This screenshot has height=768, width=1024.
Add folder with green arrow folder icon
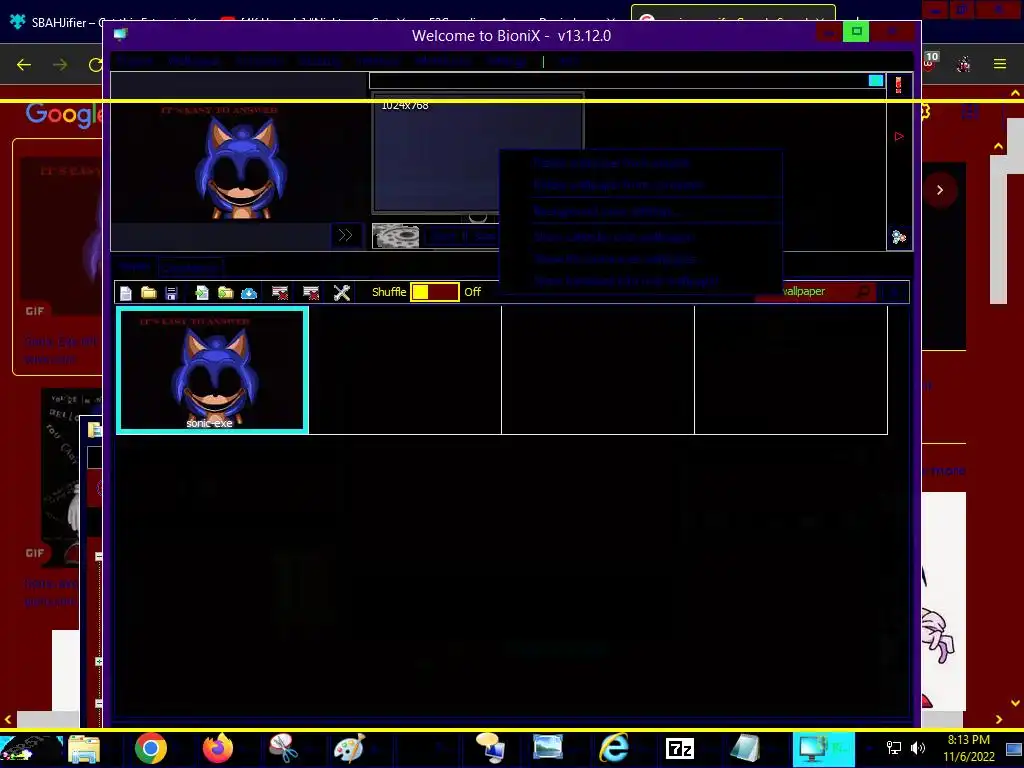coord(225,293)
